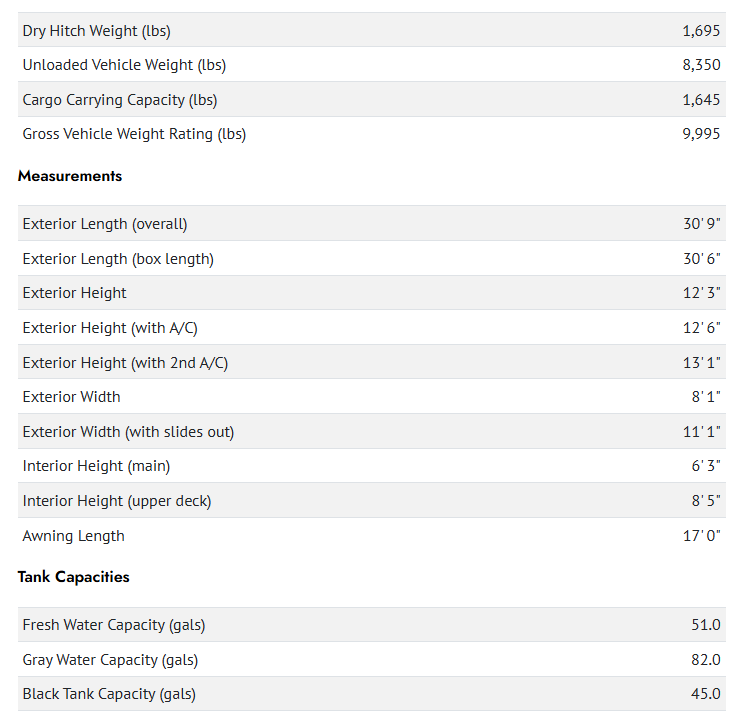Click the Measurements section heading

70,176
